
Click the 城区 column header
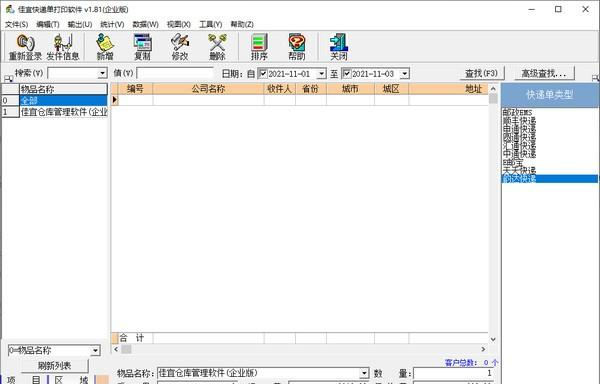tap(391, 89)
